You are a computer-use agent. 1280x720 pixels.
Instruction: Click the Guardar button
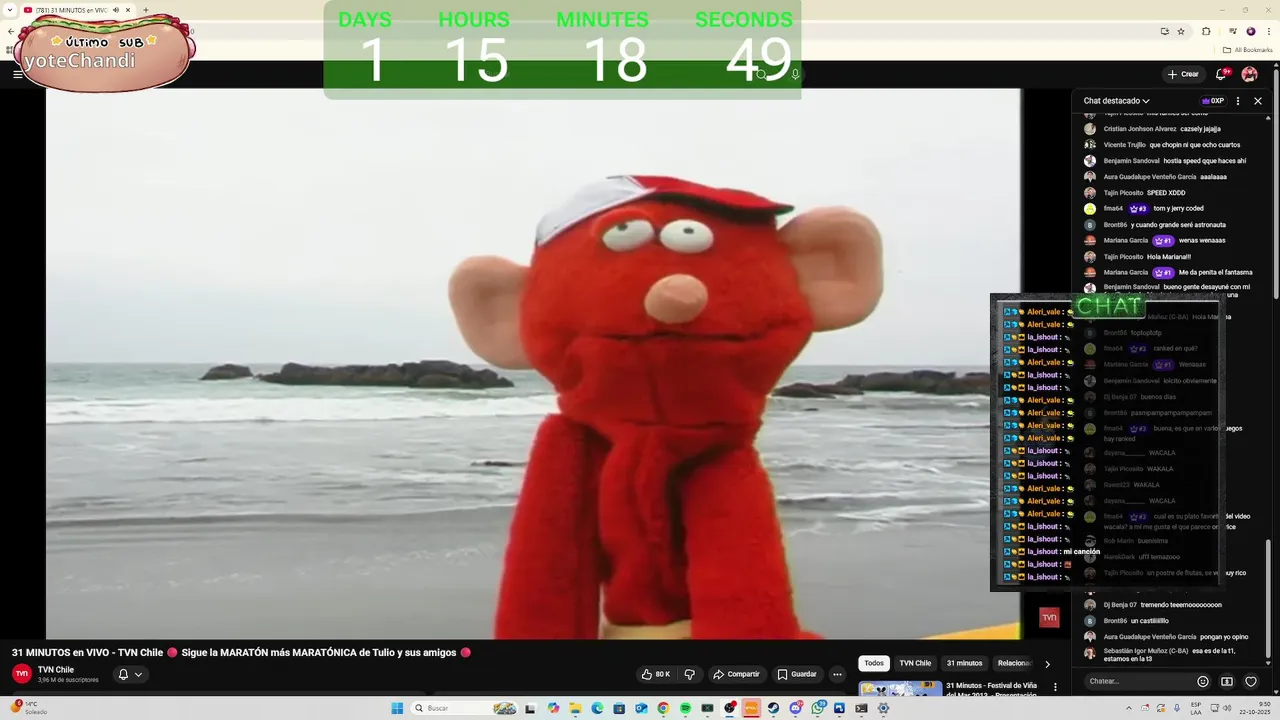pyautogui.click(x=797, y=674)
